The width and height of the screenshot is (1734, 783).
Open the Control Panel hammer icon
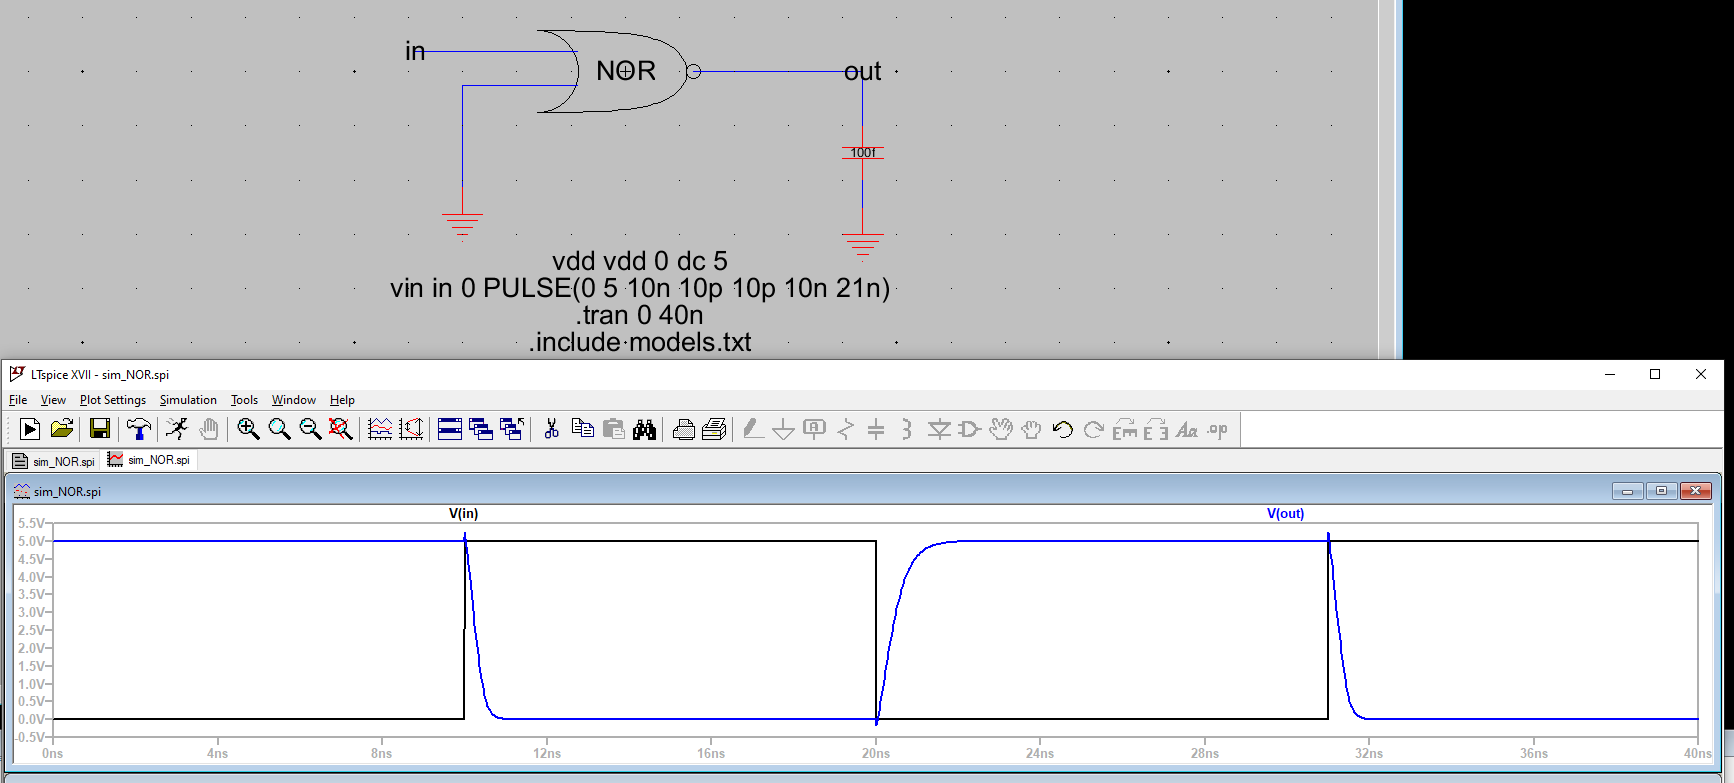[x=139, y=429]
